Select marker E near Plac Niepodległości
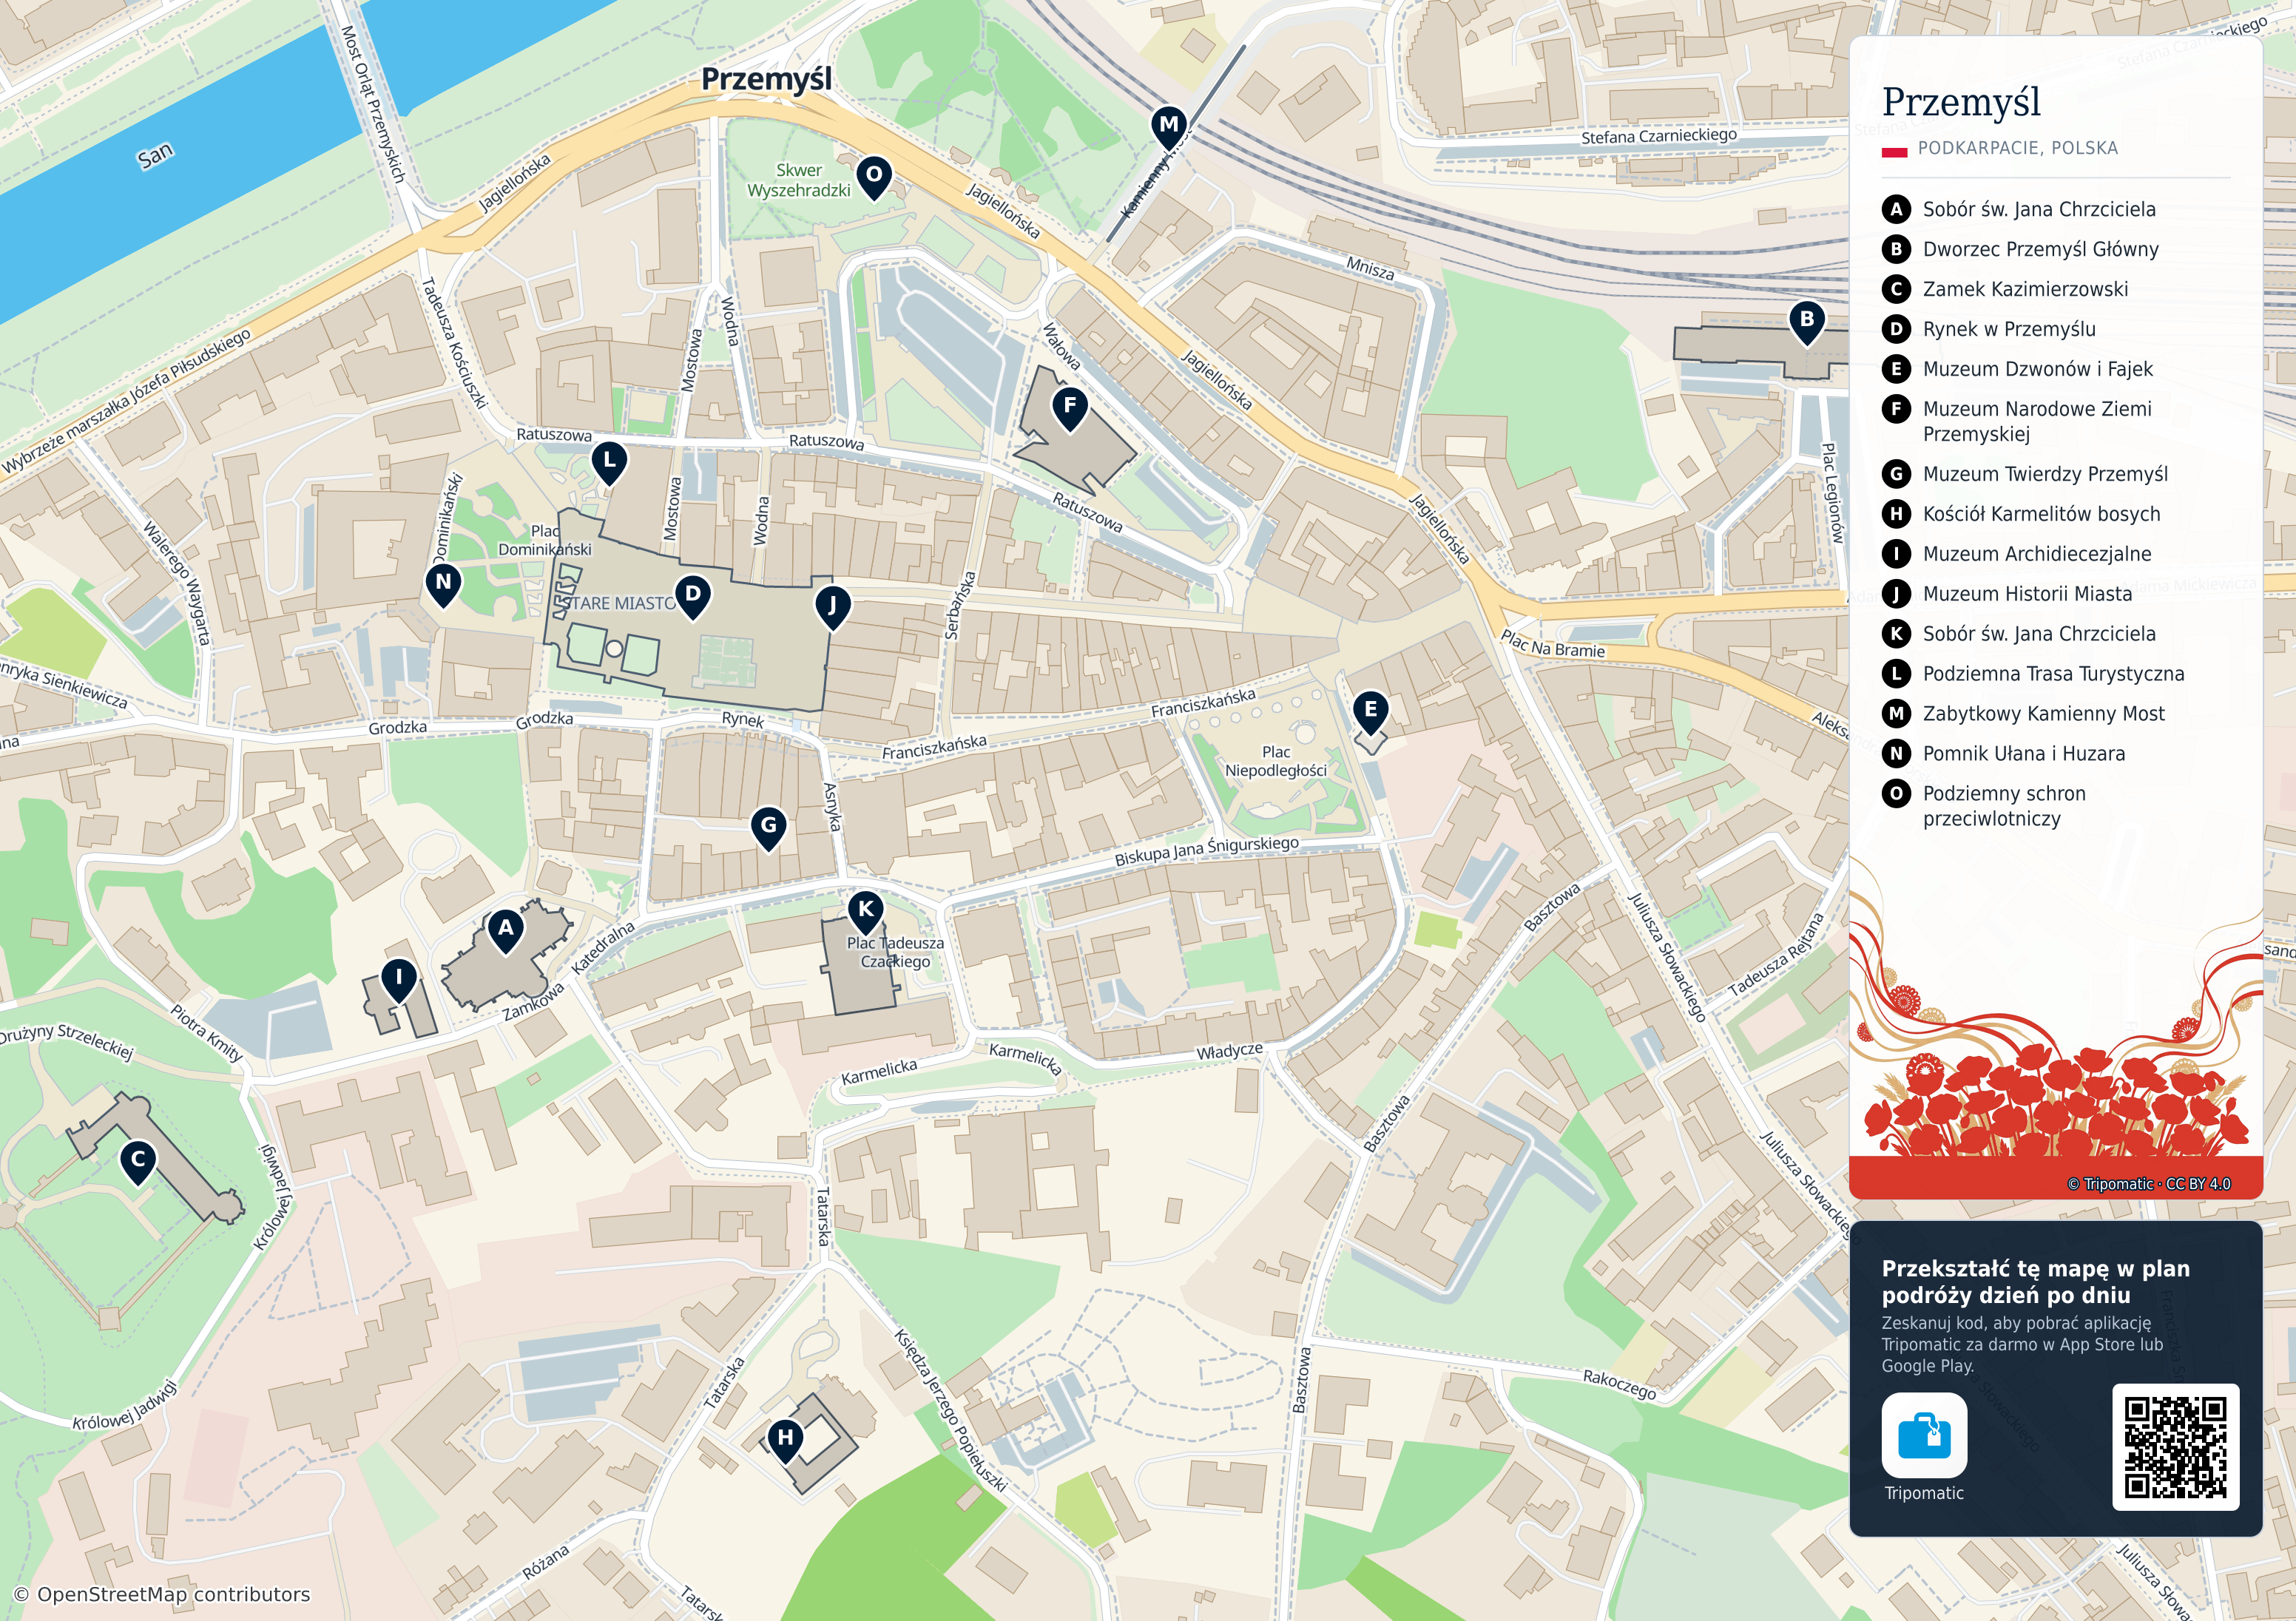Viewport: 2296px width, 1621px height. point(1370,712)
